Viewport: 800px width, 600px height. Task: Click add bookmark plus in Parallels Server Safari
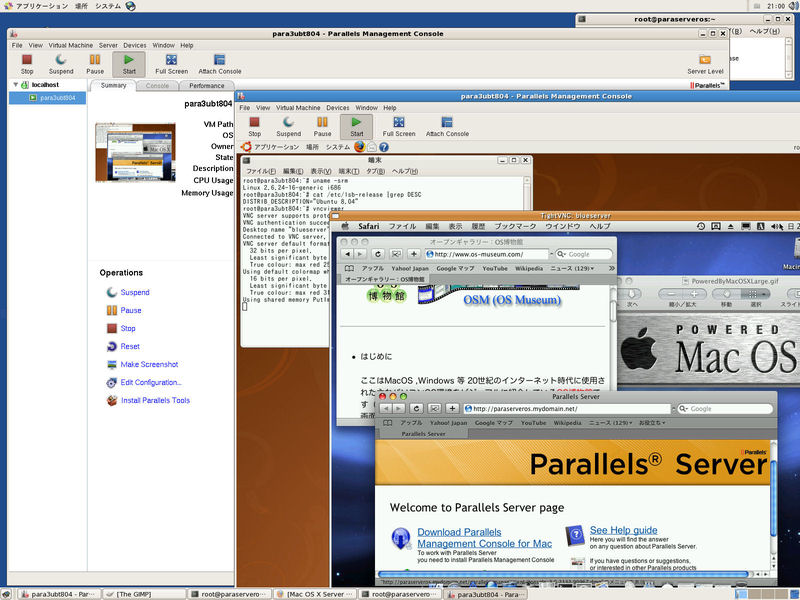[x=453, y=409]
